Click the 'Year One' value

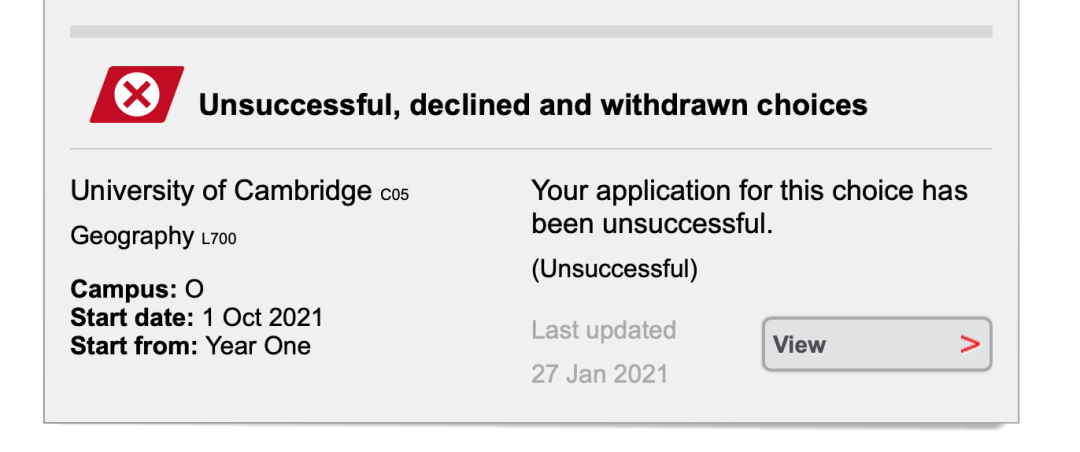click(258, 347)
